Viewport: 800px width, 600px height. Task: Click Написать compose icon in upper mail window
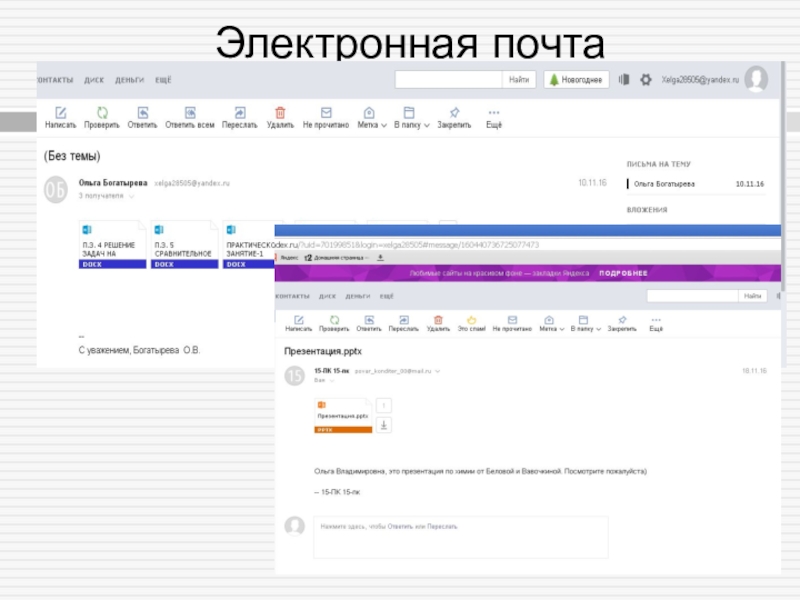coord(60,113)
